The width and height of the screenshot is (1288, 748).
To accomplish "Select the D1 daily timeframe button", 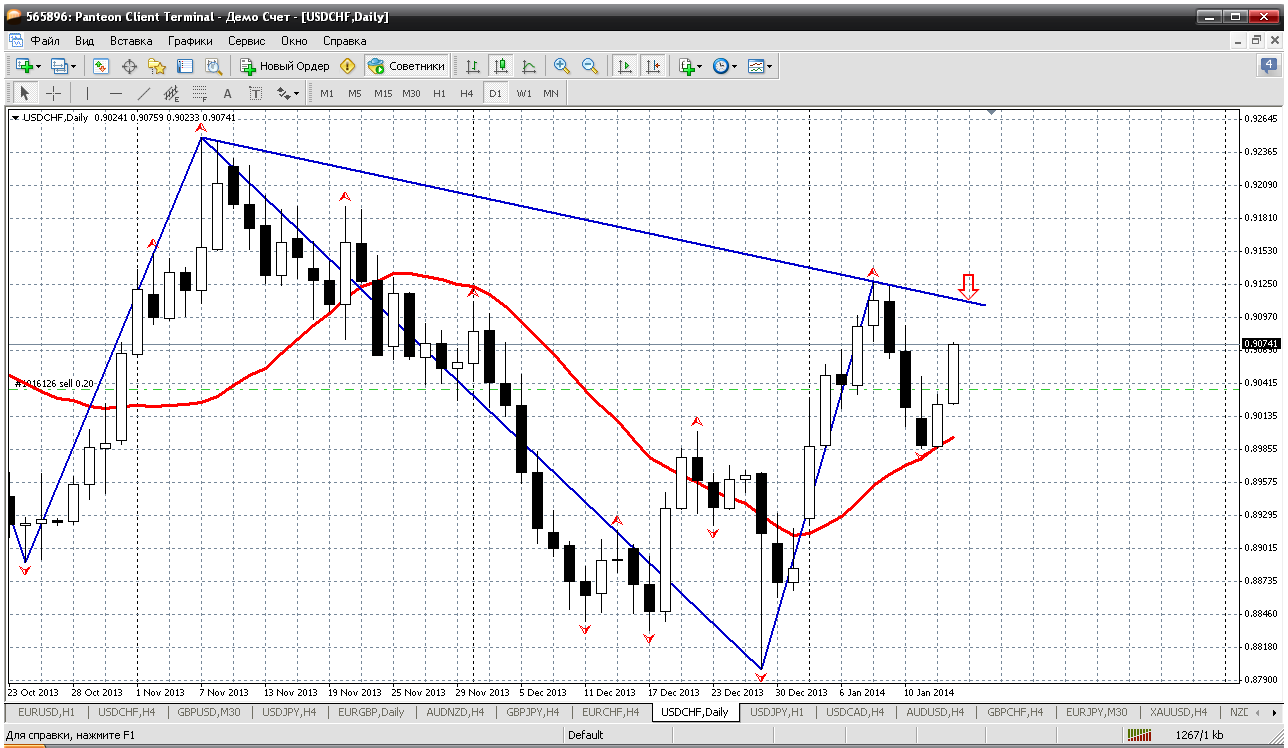I will tap(495, 93).
